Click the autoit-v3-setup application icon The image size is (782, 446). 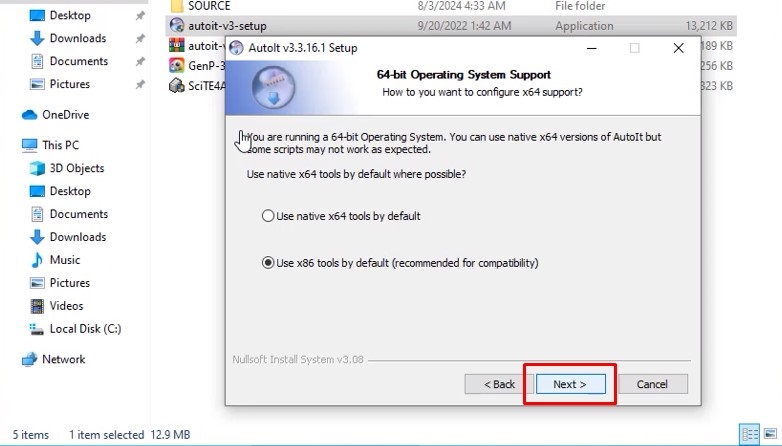coord(177,25)
